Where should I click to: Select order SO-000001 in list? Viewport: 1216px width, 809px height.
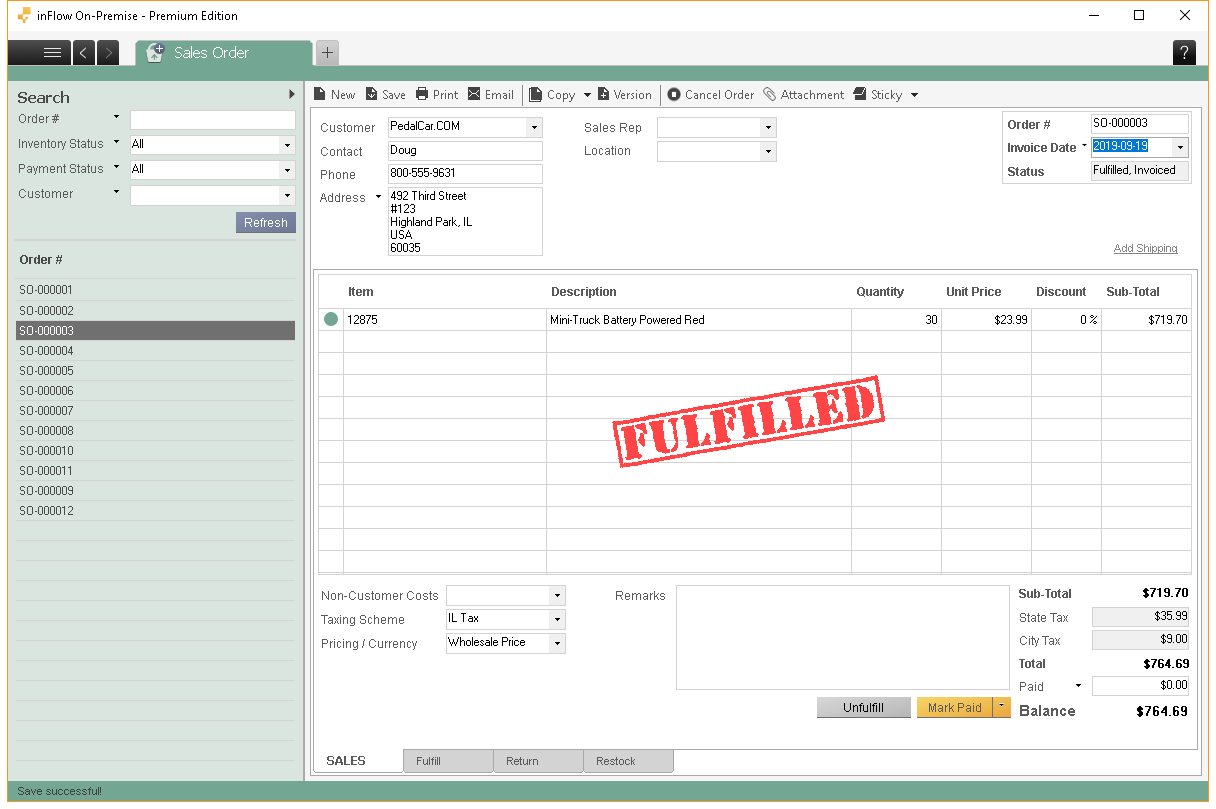[156, 290]
